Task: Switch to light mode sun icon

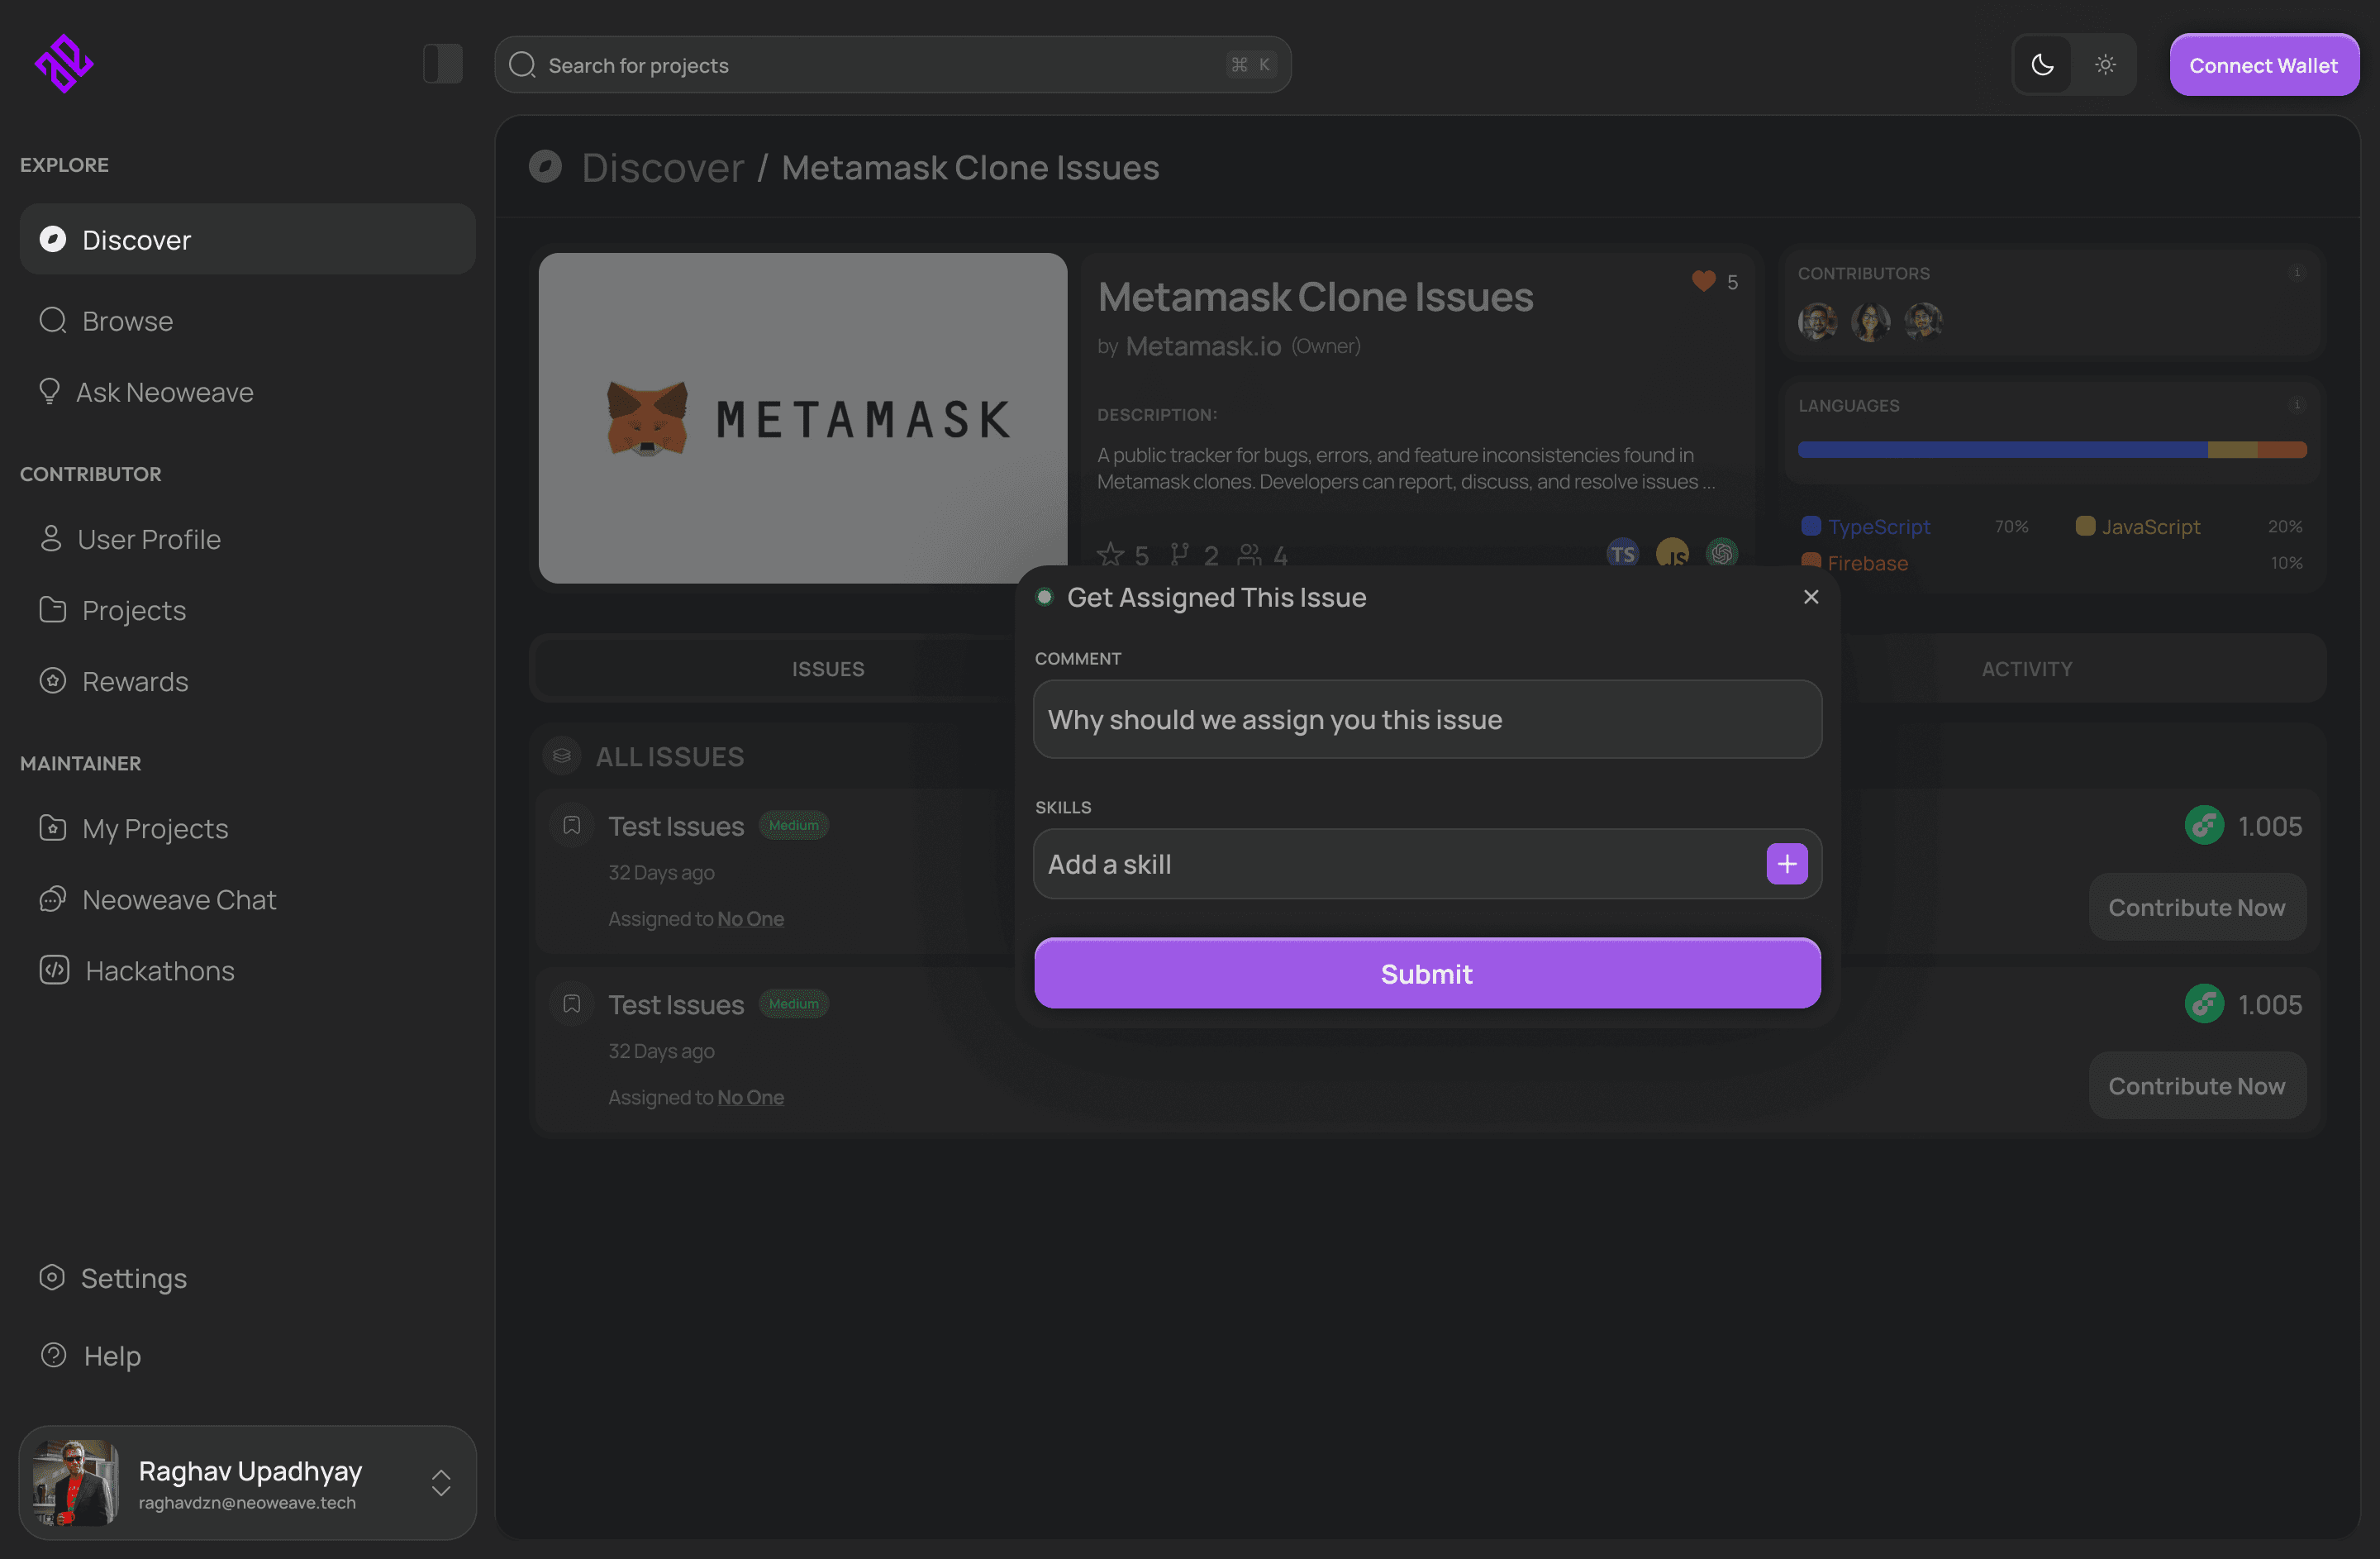Action: pos(2105,65)
